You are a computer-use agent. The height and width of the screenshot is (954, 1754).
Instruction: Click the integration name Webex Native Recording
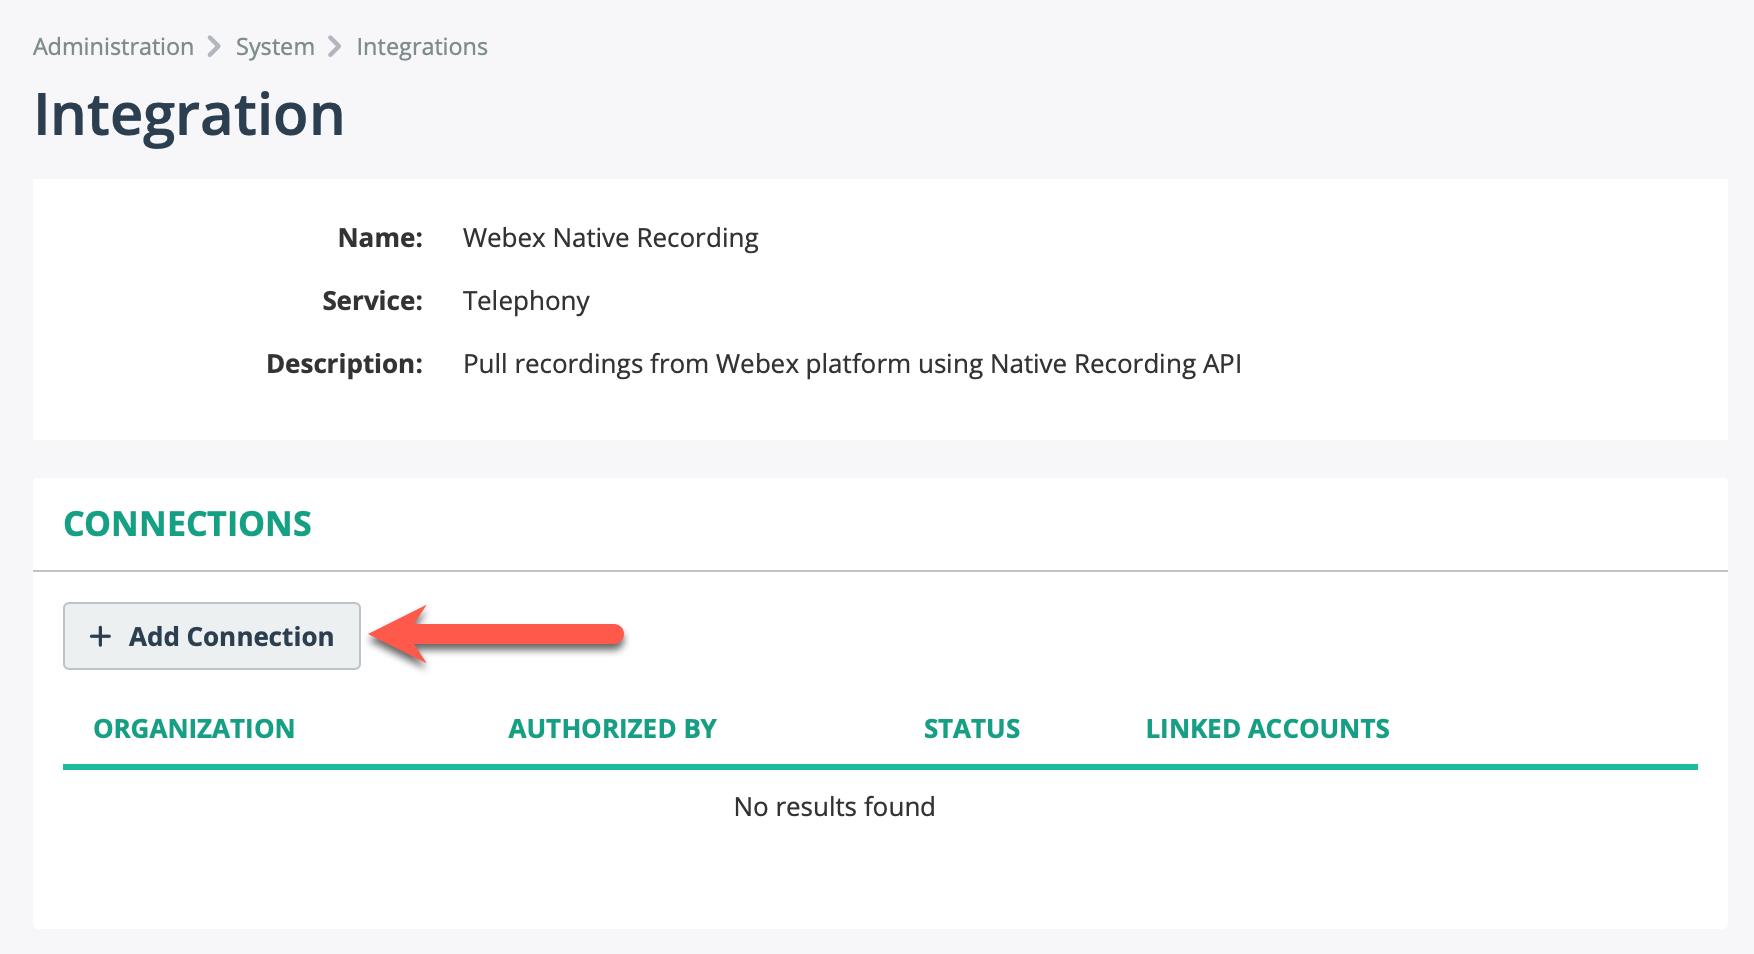coord(610,238)
